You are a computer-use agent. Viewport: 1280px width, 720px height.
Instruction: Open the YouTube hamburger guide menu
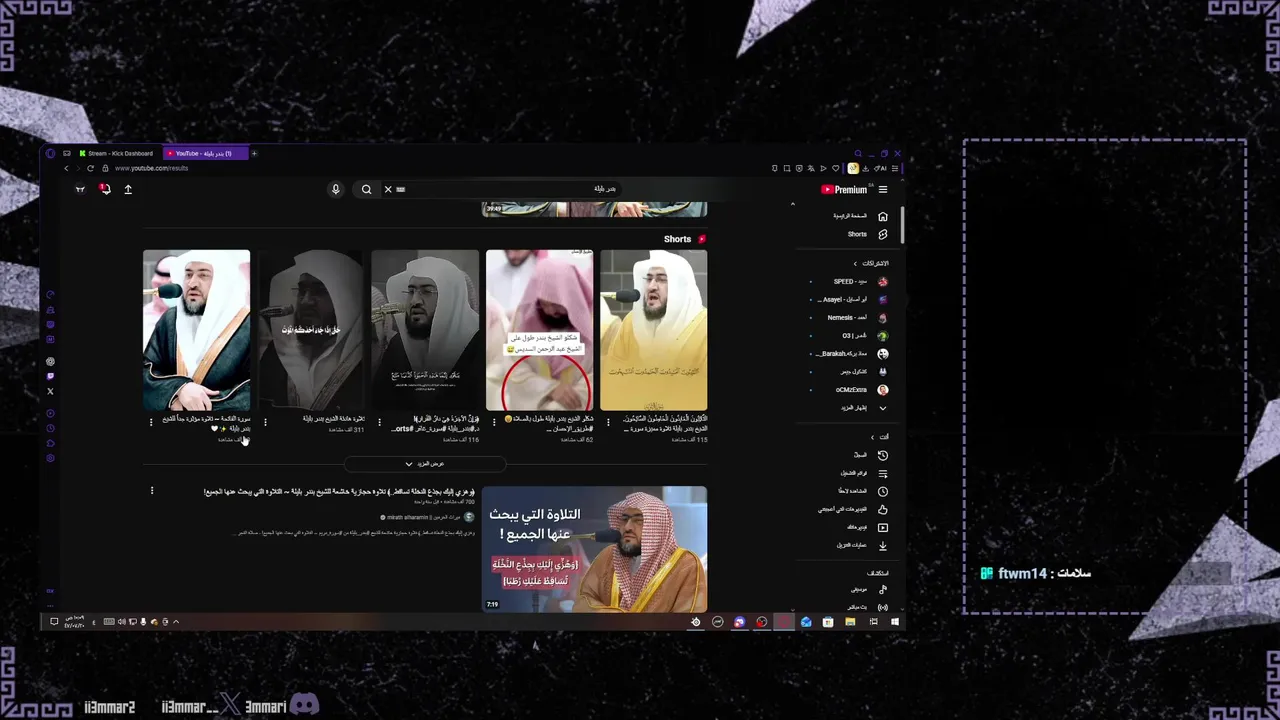pyautogui.click(x=882, y=189)
